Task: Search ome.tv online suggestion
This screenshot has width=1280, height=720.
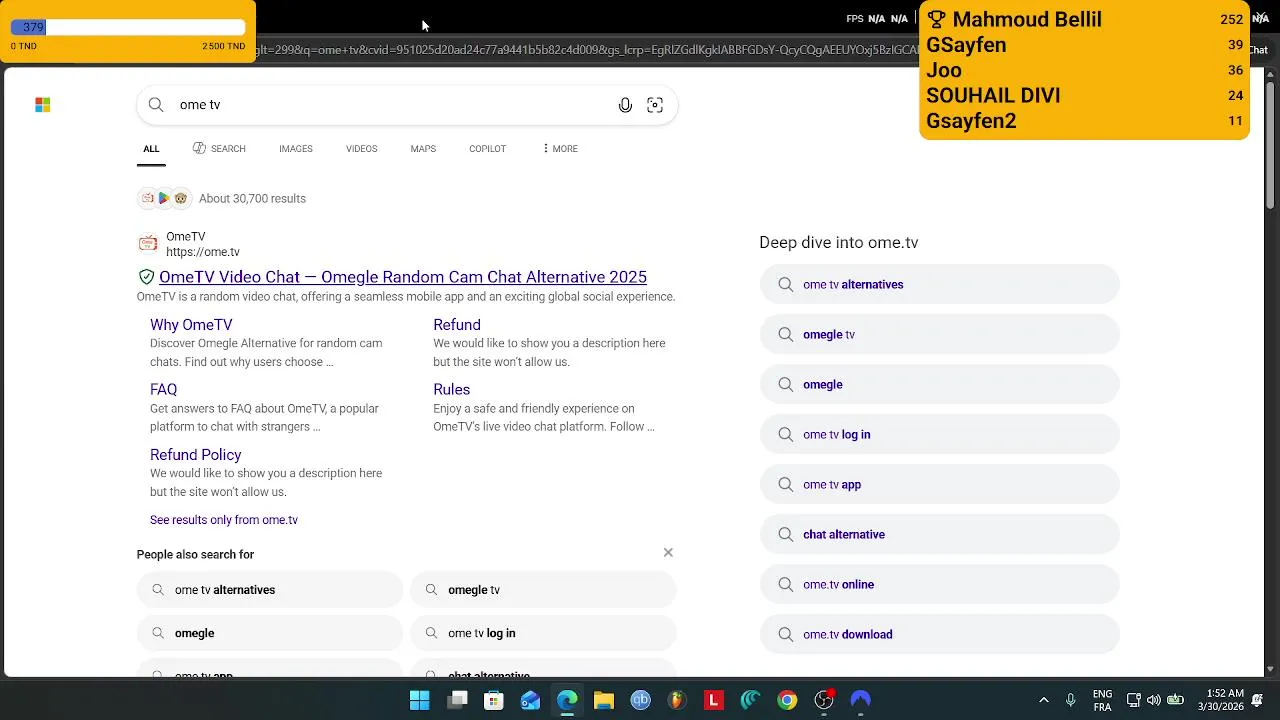Action: click(x=939, y=584)
